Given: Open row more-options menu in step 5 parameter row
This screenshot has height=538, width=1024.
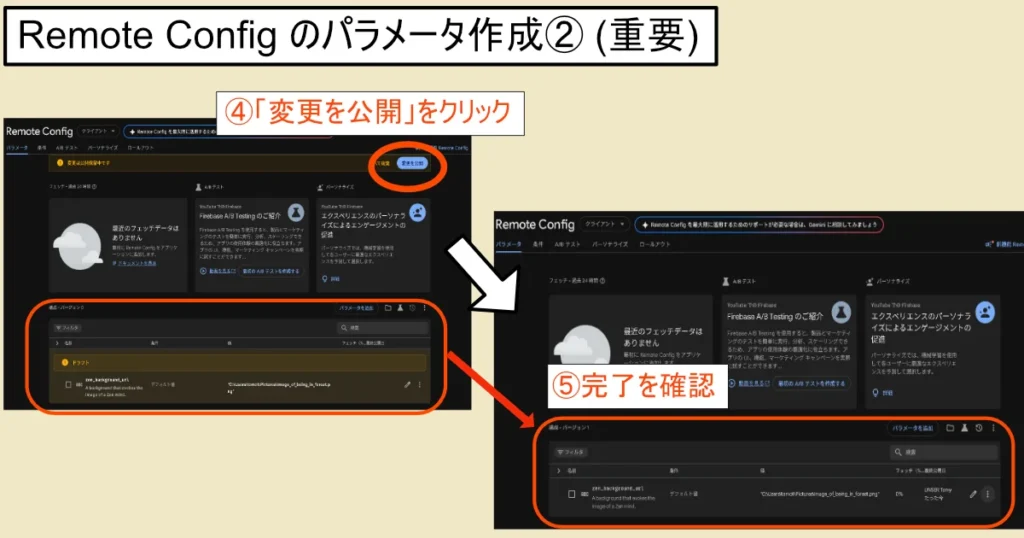Looking at the screenshot, I should 987,494.
